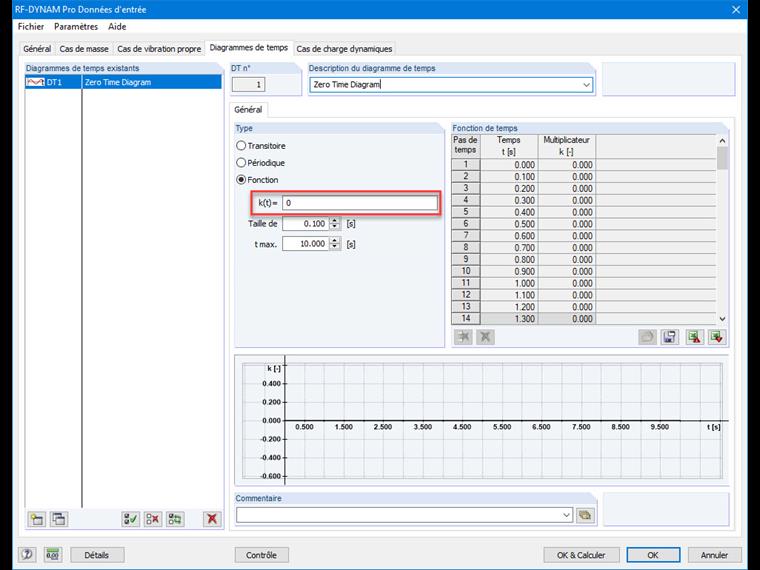This screenshot has height=570, width=760.
Task: Expand the Commentaire dropdown
Action: coord(566,515)
